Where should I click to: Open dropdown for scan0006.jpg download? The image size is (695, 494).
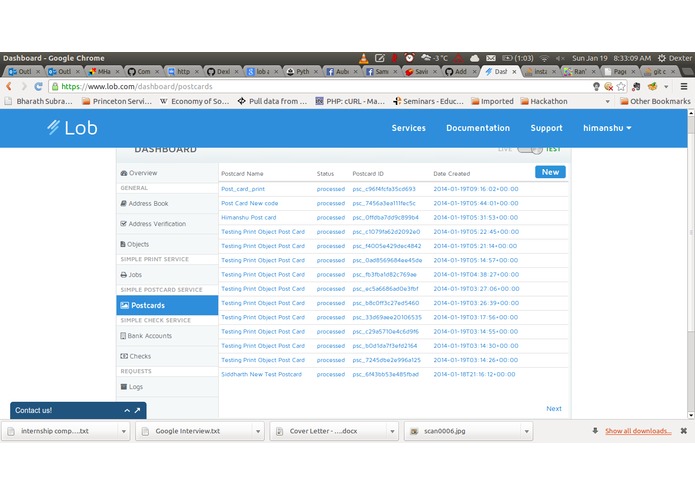point(527,431)
